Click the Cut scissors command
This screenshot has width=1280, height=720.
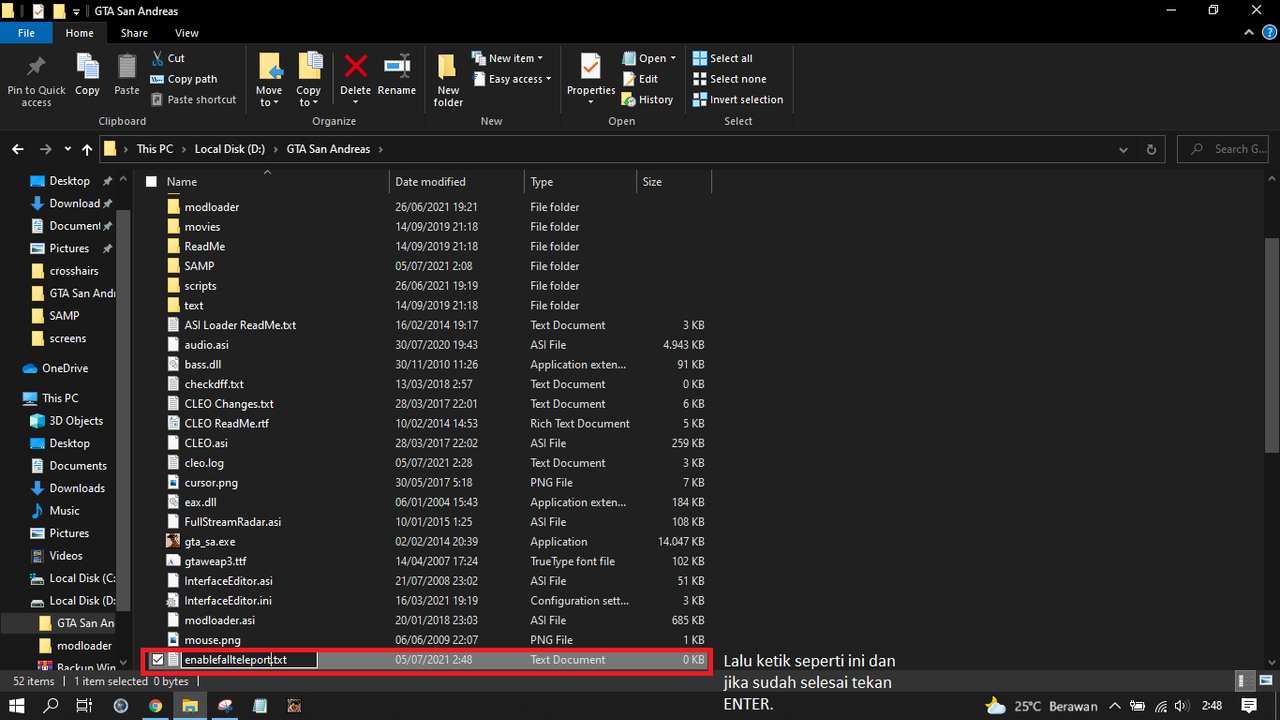coord(168,58)
